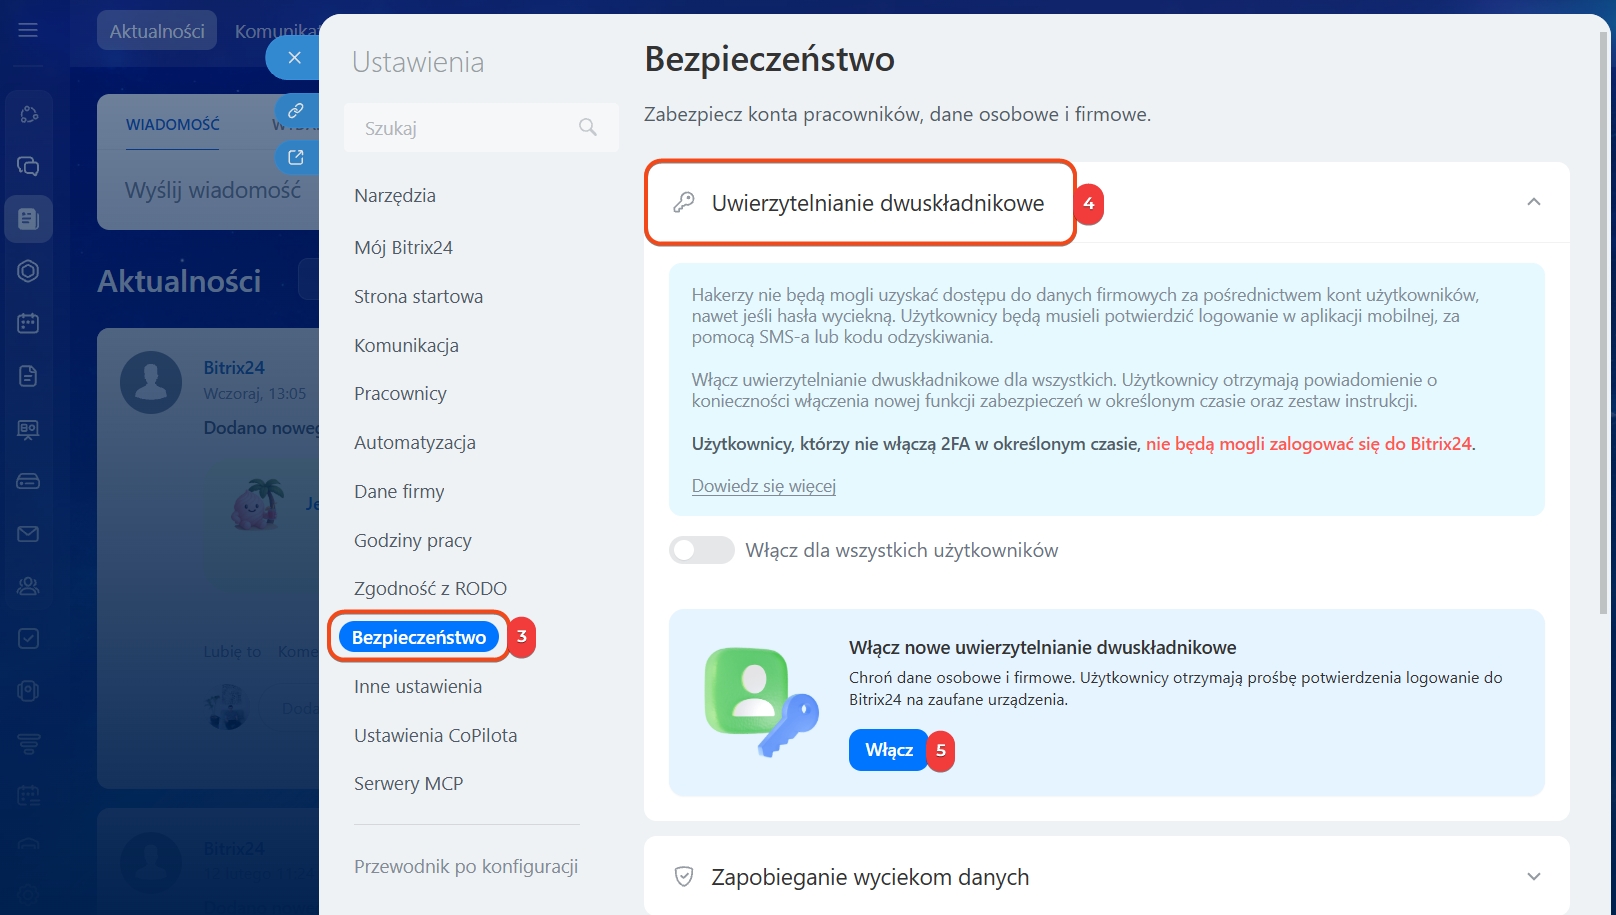Open the tasks checkmark icon in sidebar
The image size is (1616, 915).
[x=28, y=638]
